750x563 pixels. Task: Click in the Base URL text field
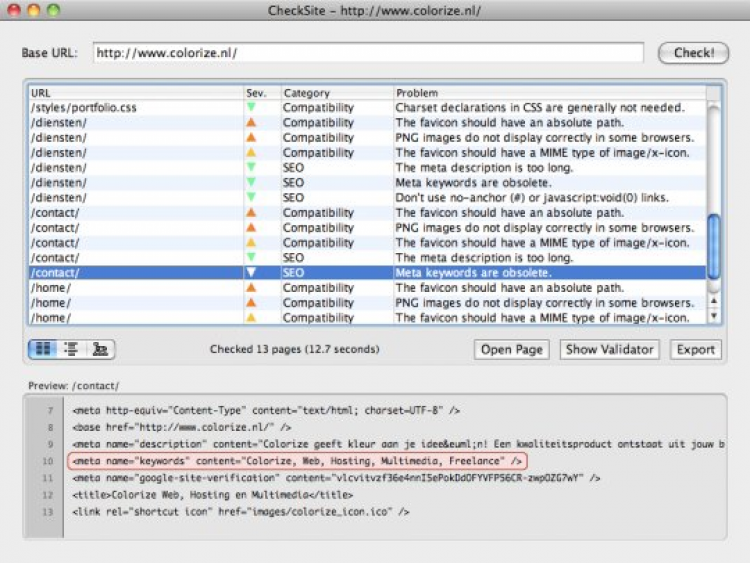click(x=368, y=53)
